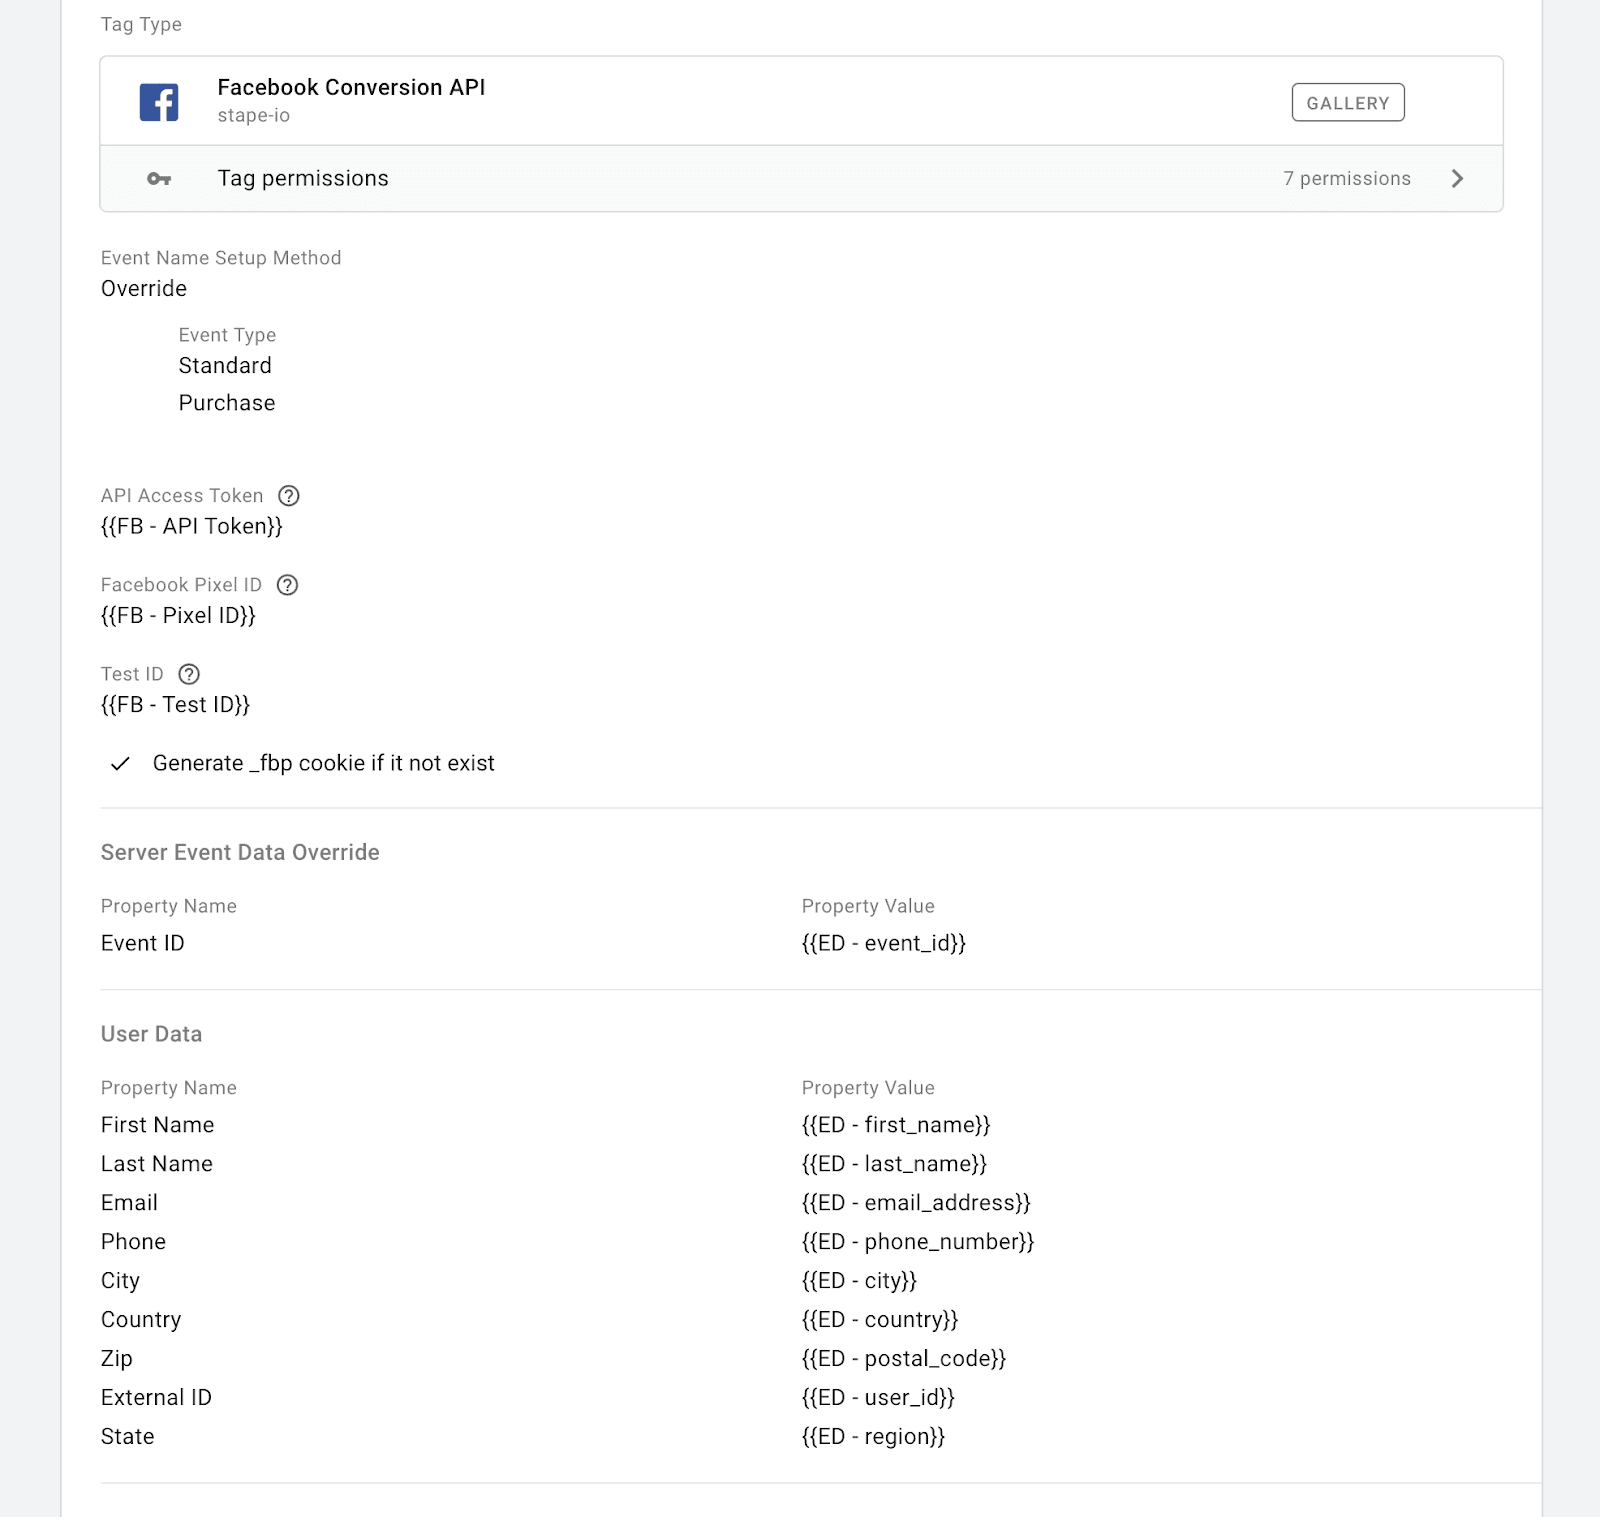Select the {{ED - event_id}} property value
The width and height of the screenshot is (1600, 1517).
[884, 943]
